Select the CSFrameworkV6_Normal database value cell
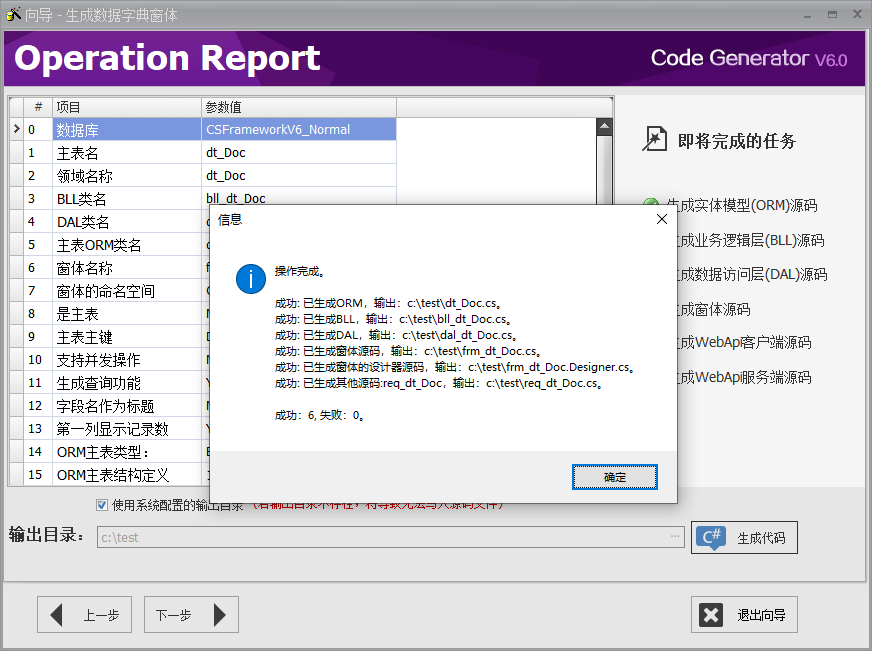This screenshot has height=651, width=872. point(298,130)
